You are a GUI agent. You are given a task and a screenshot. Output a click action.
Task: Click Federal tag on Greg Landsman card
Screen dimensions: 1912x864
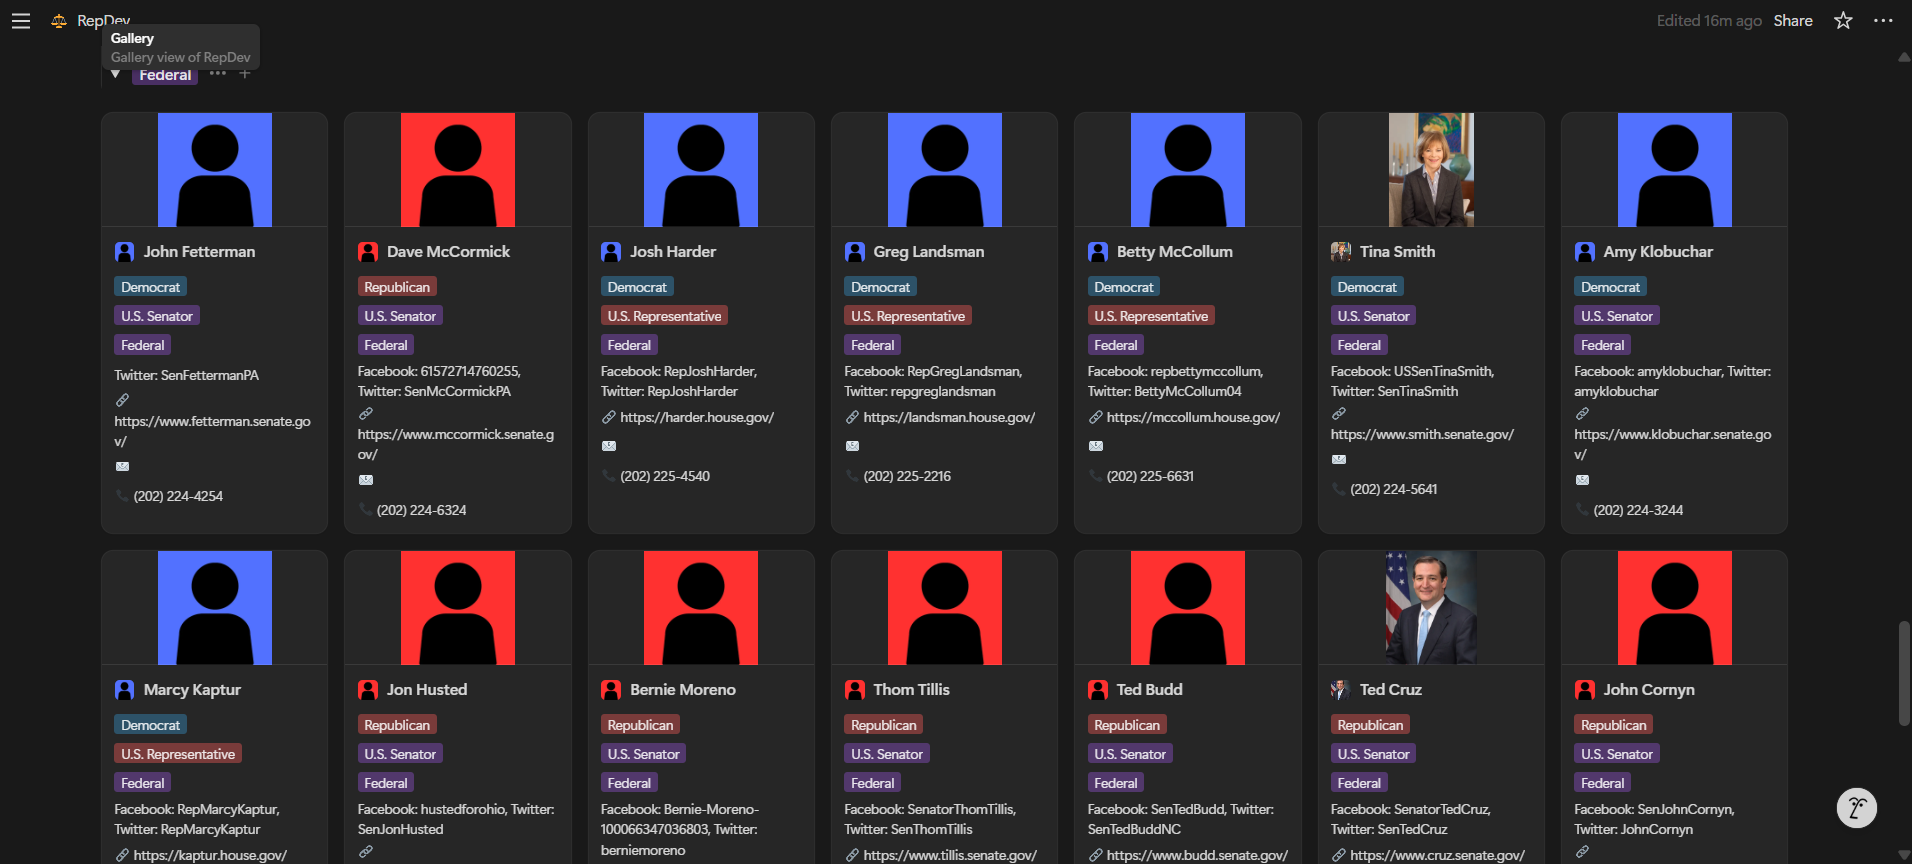click(873, 345)
